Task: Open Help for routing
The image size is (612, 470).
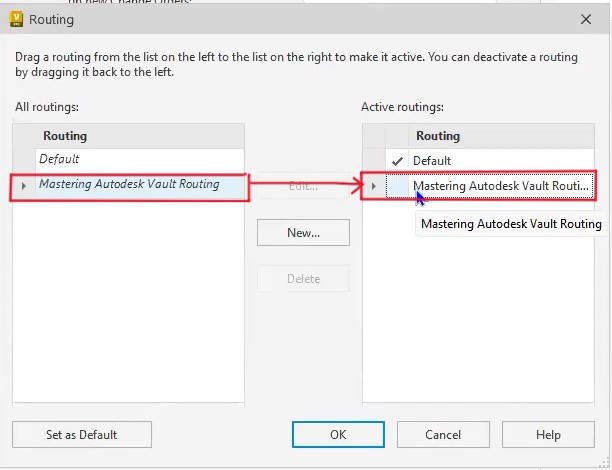Action: pyautogui.click(x=548, y=434)
